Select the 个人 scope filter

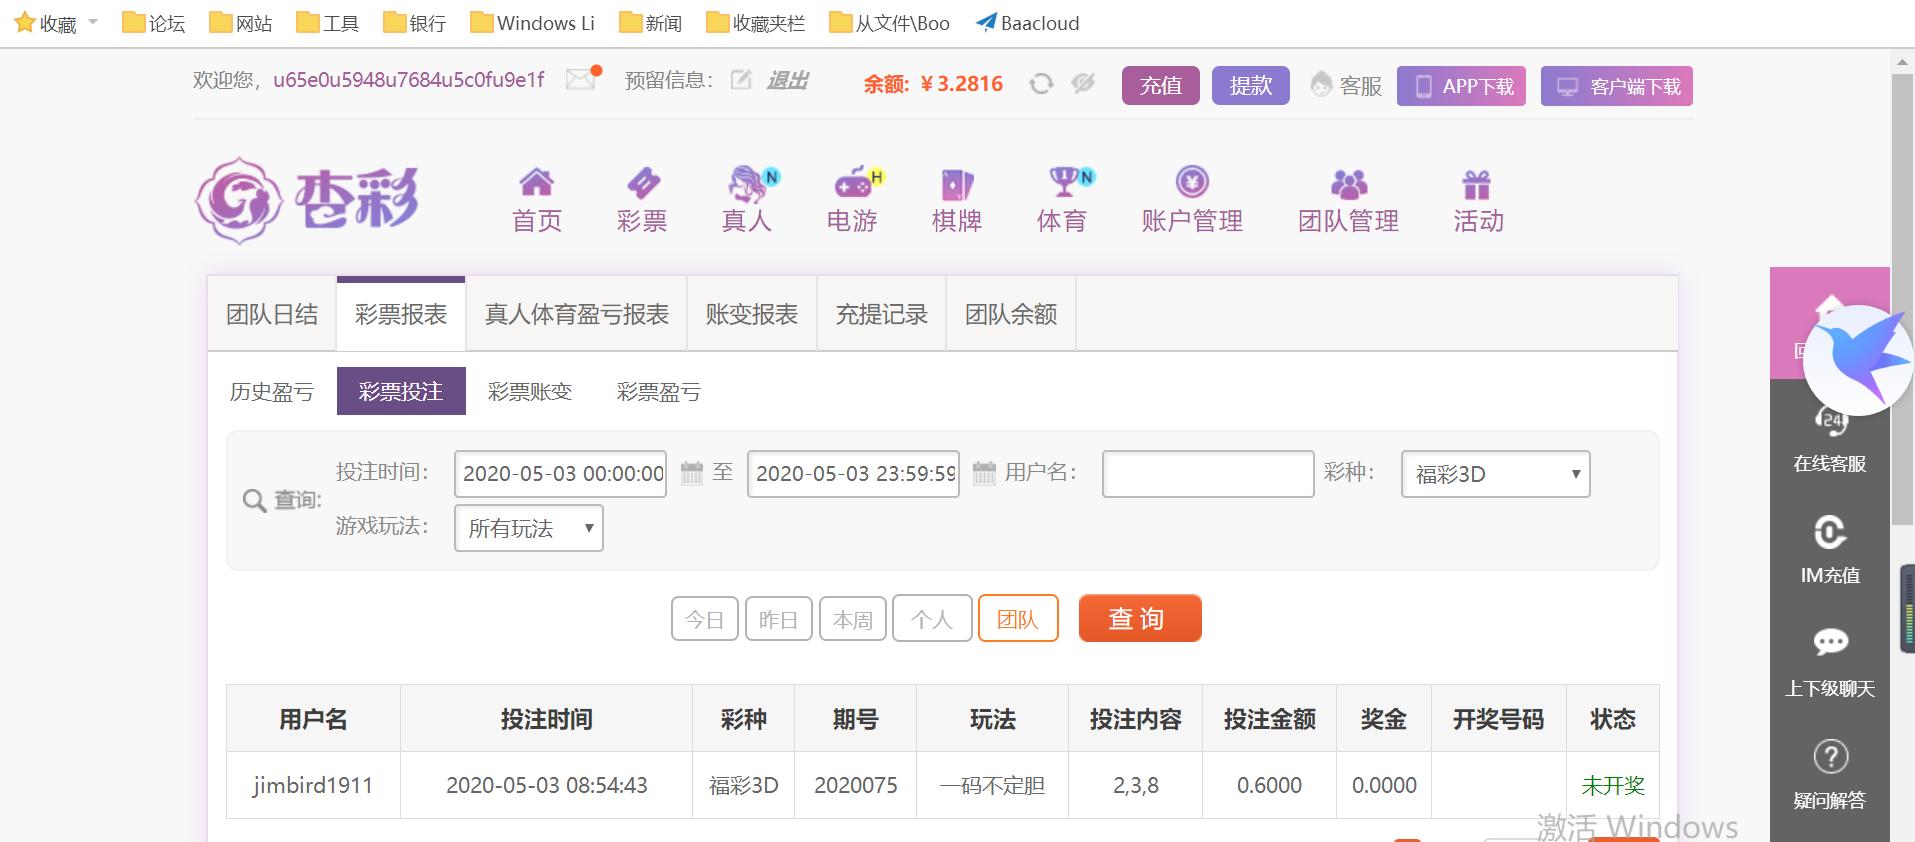click(x=932, y=619)
